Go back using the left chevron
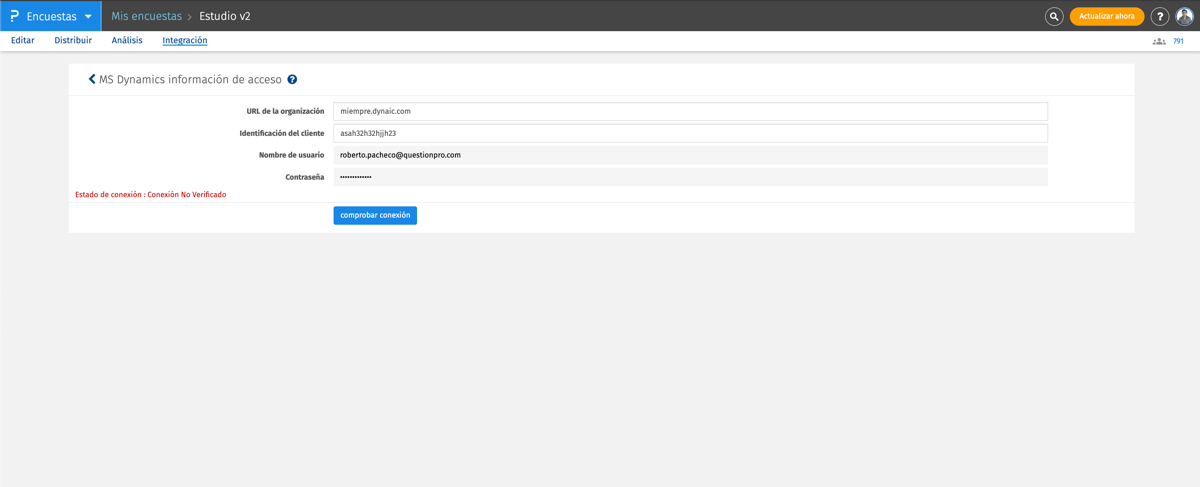1200x487 pixels. [x=92, y=79]
